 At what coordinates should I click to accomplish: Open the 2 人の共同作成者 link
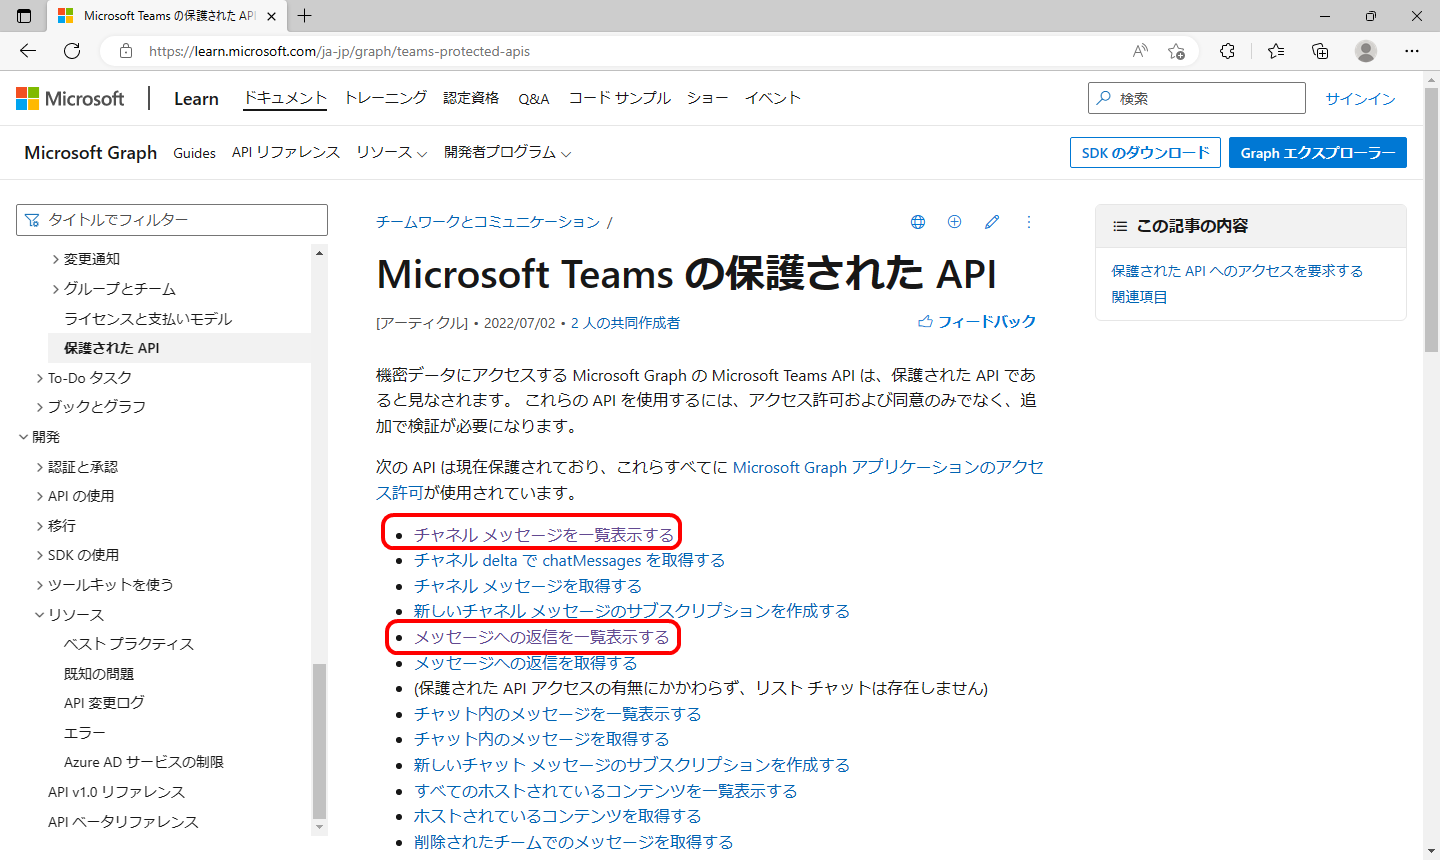point(626,323)
